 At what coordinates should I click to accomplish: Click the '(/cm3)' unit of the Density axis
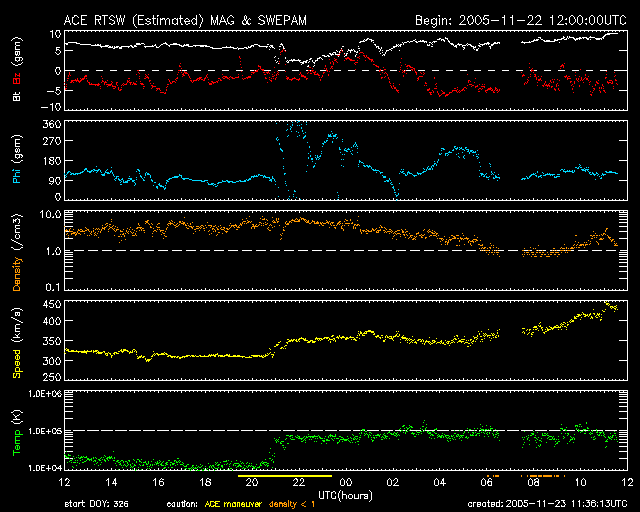17,232
